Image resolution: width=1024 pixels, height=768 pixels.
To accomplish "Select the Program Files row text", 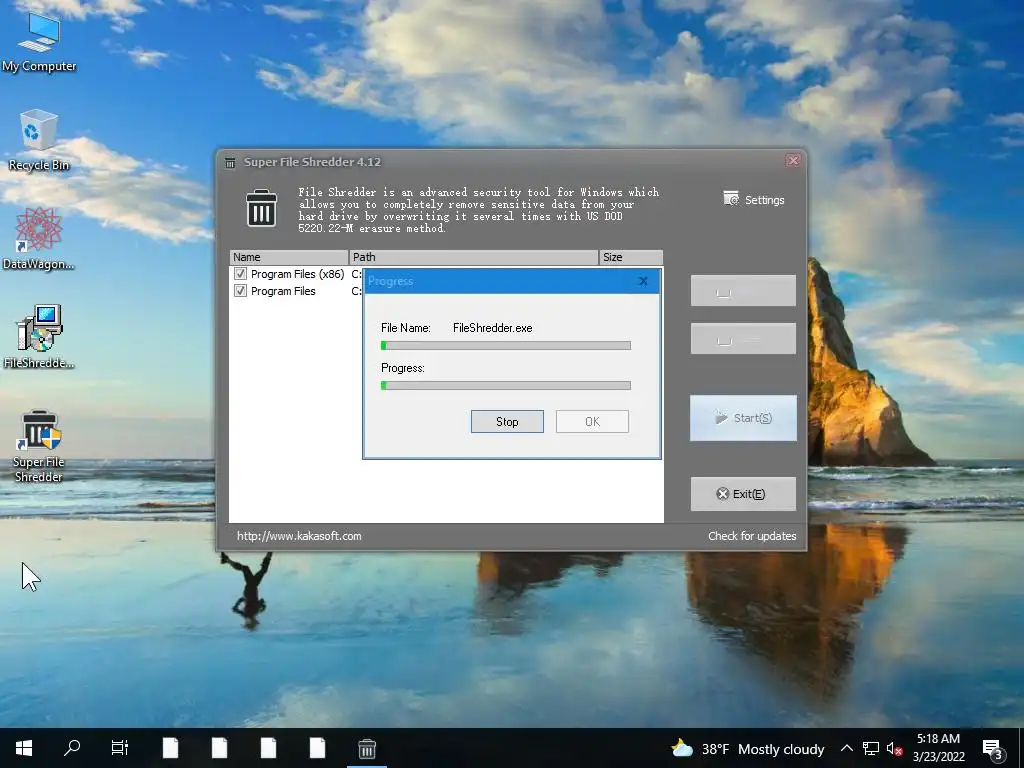I will tap(283, 291).
